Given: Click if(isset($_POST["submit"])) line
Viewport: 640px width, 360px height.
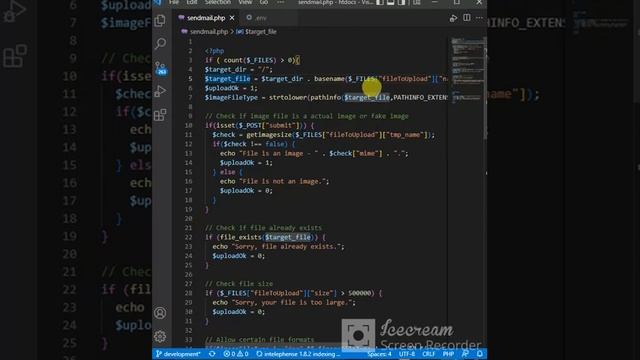Looking at the screenshot, I should coord(259,125).
